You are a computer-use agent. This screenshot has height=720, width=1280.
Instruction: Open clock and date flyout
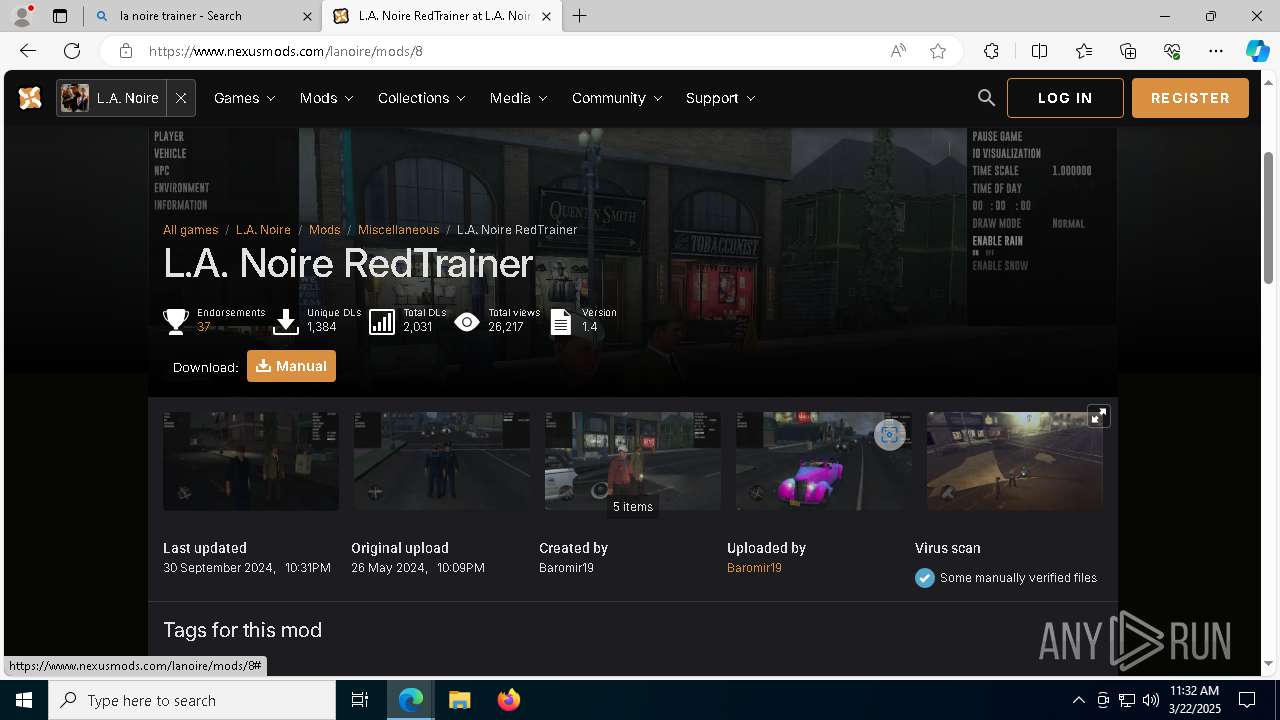1194,700
